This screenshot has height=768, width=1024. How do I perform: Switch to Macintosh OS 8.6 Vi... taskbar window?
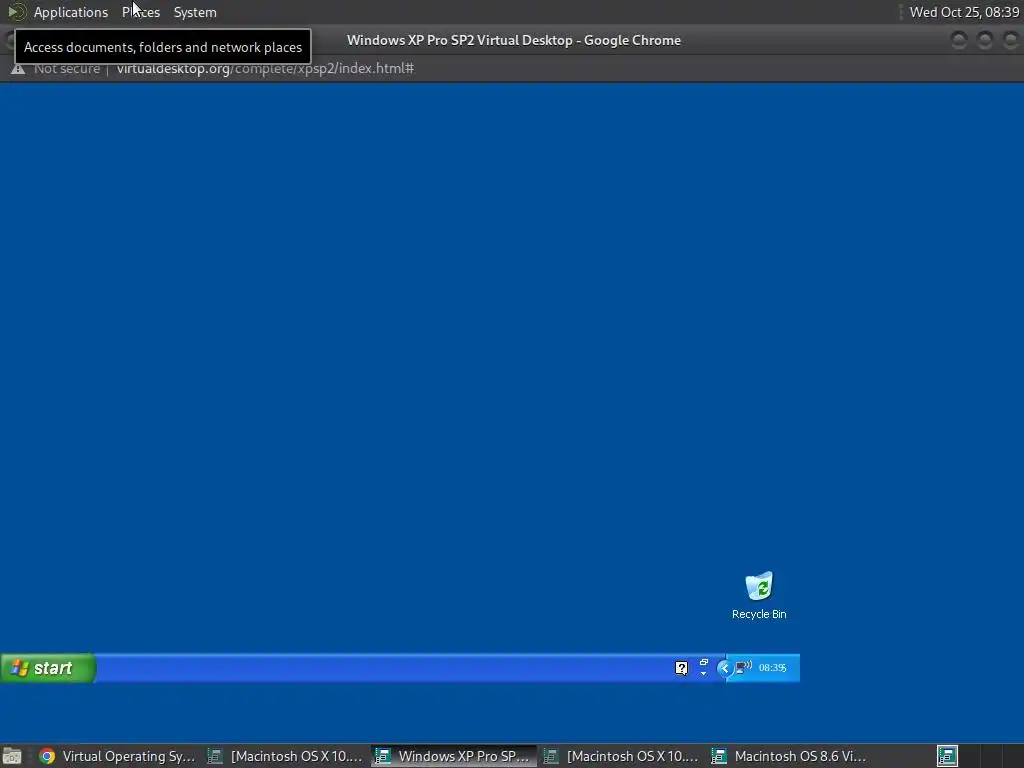point(789,756)
